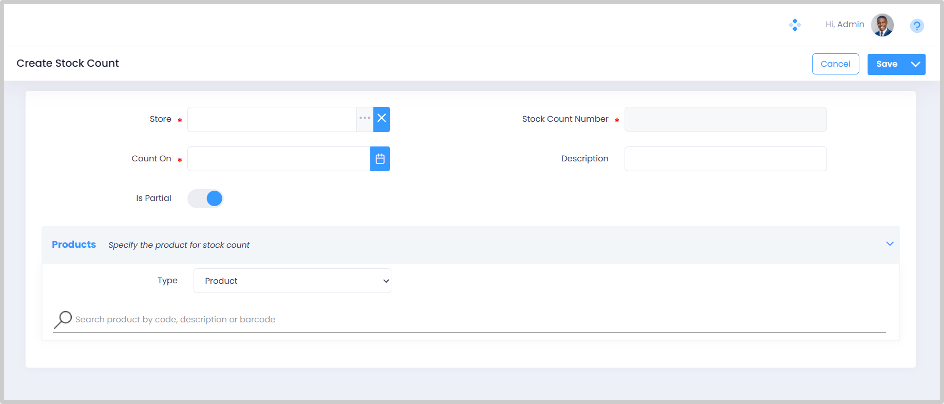Click the Description text box

pos(725,159)
